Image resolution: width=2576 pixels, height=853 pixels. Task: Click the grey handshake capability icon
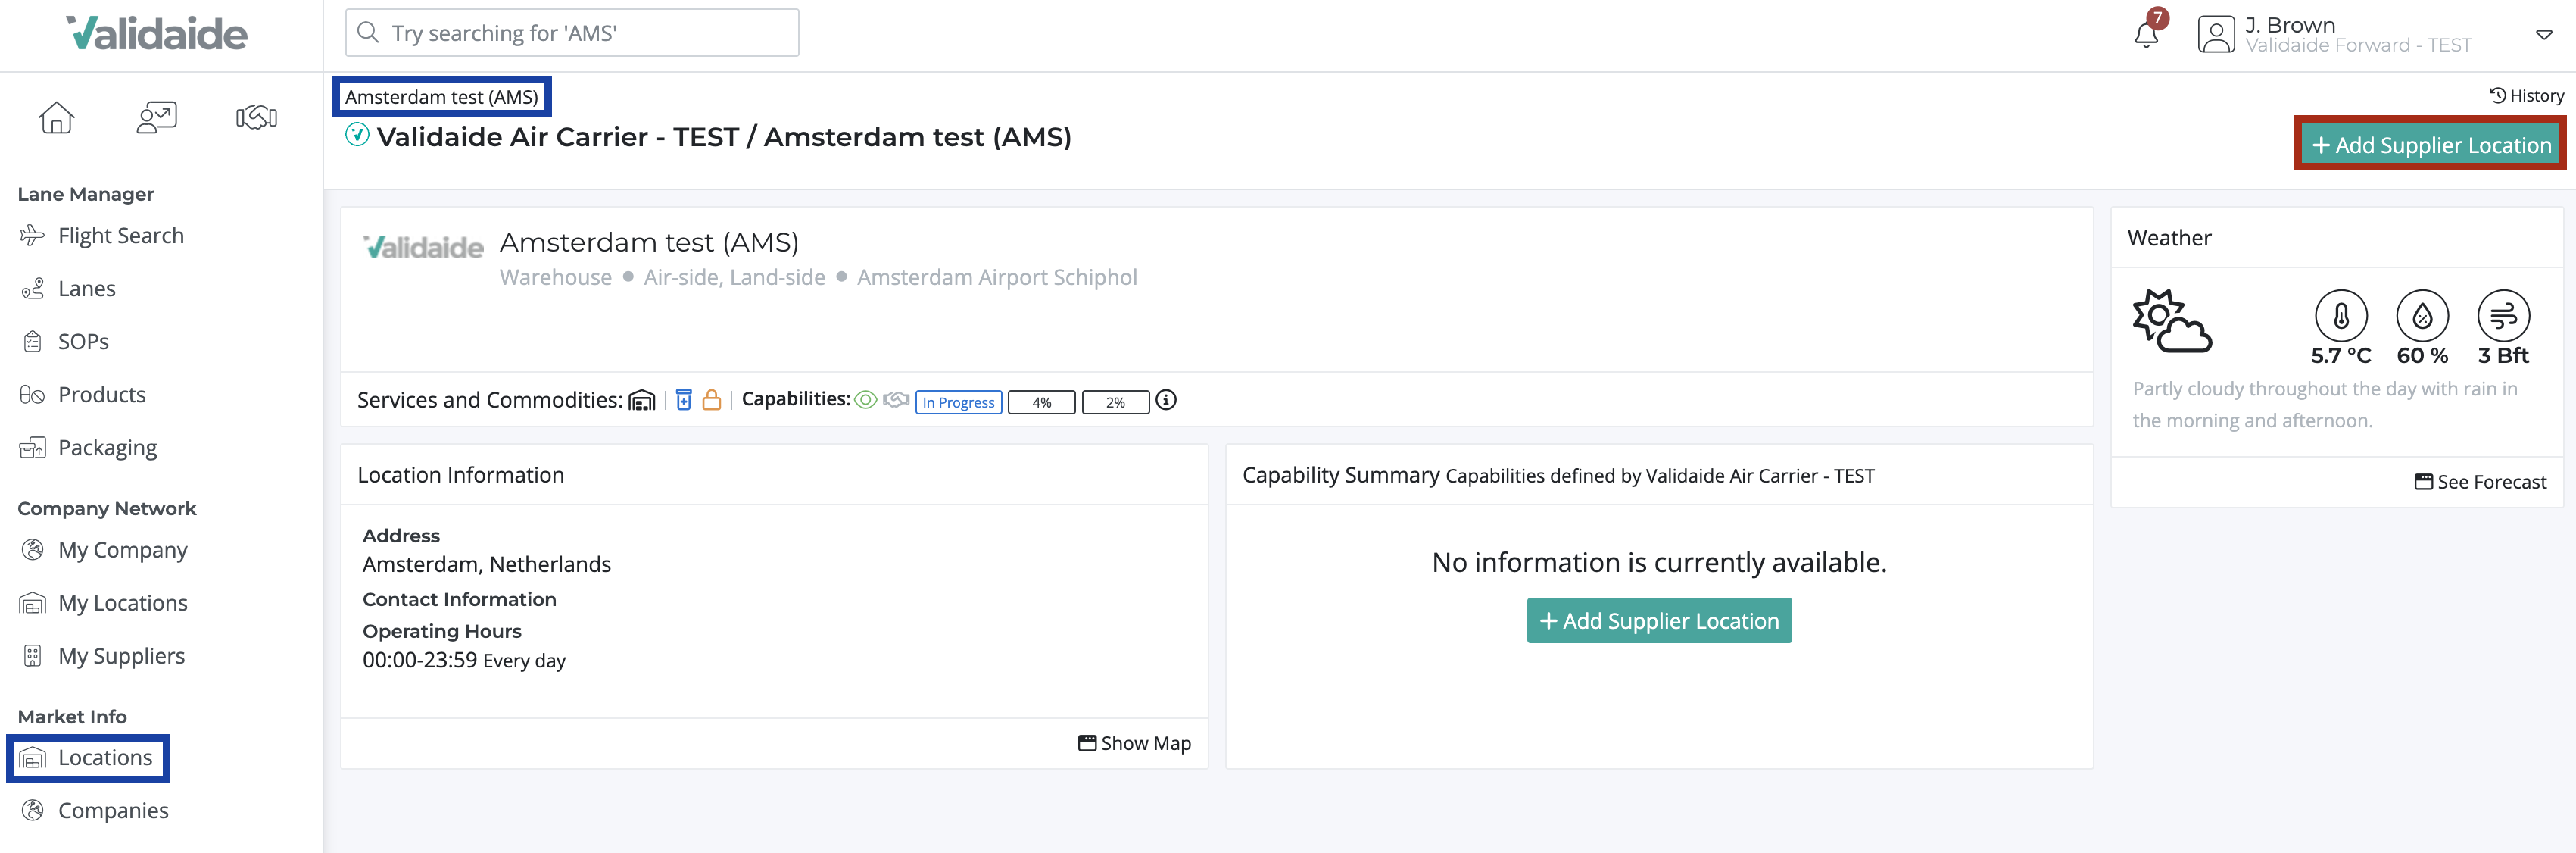(896, 400)
